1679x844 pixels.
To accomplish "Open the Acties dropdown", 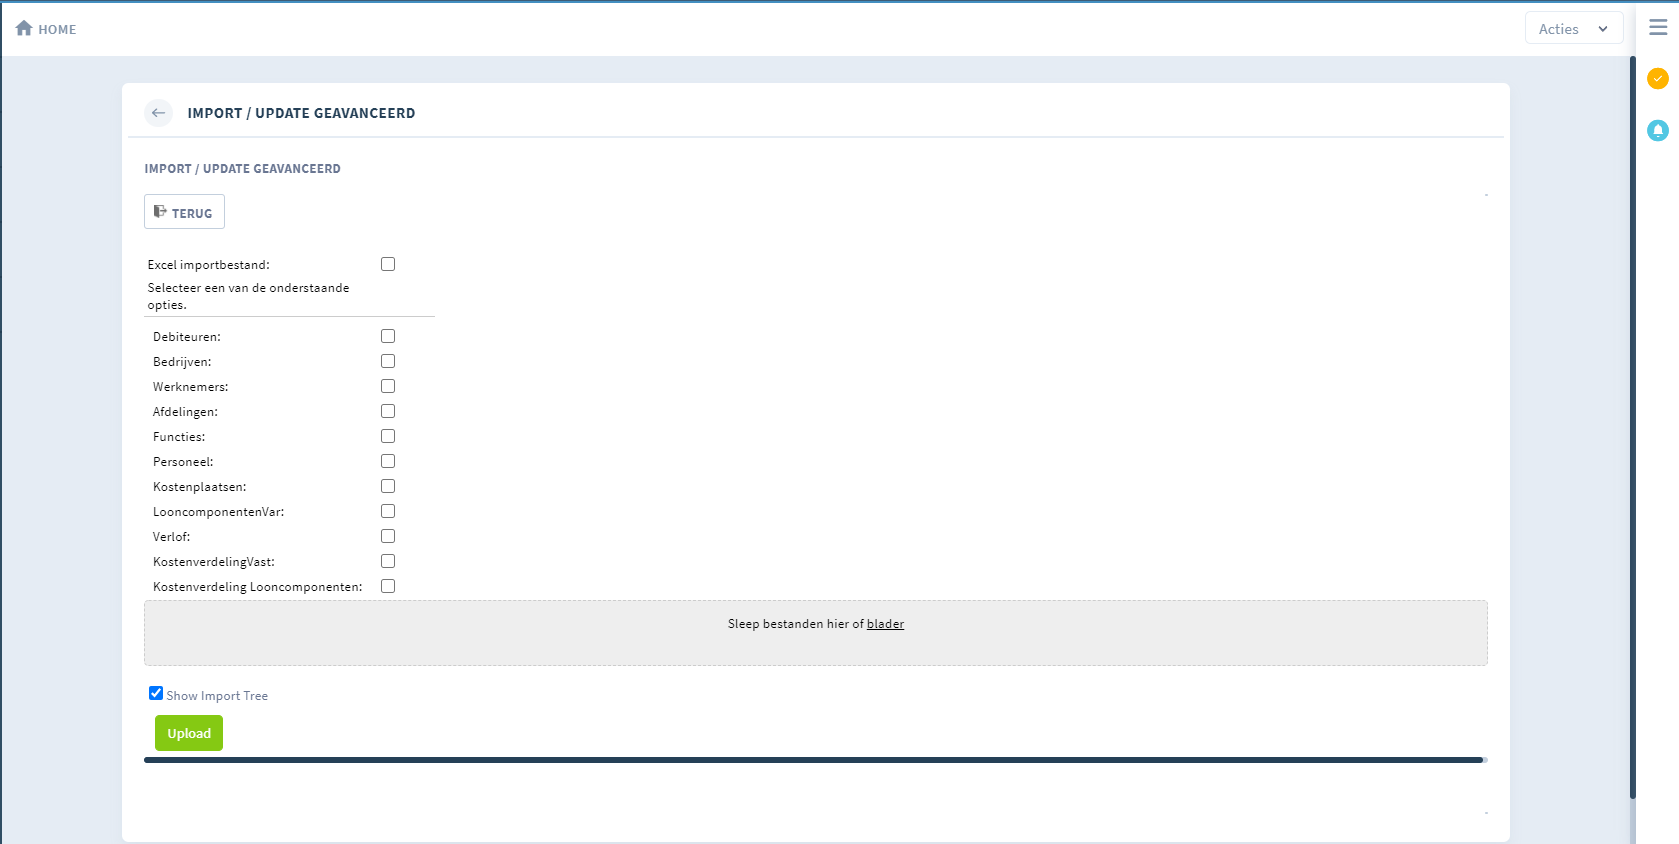I will click(x=1574, y=29).
